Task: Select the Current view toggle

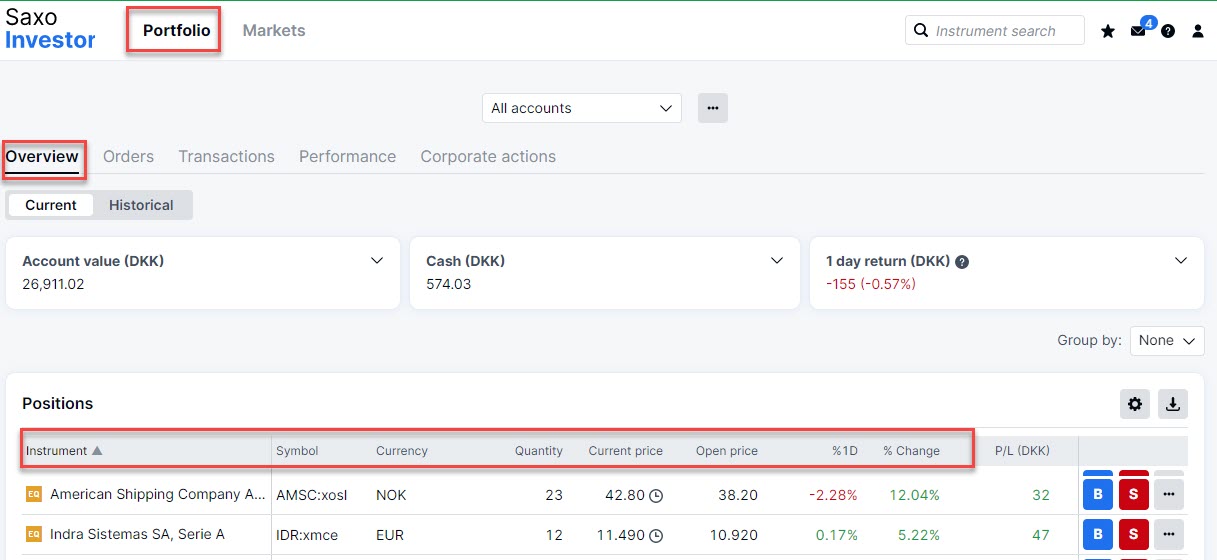Action: [51, 205]
